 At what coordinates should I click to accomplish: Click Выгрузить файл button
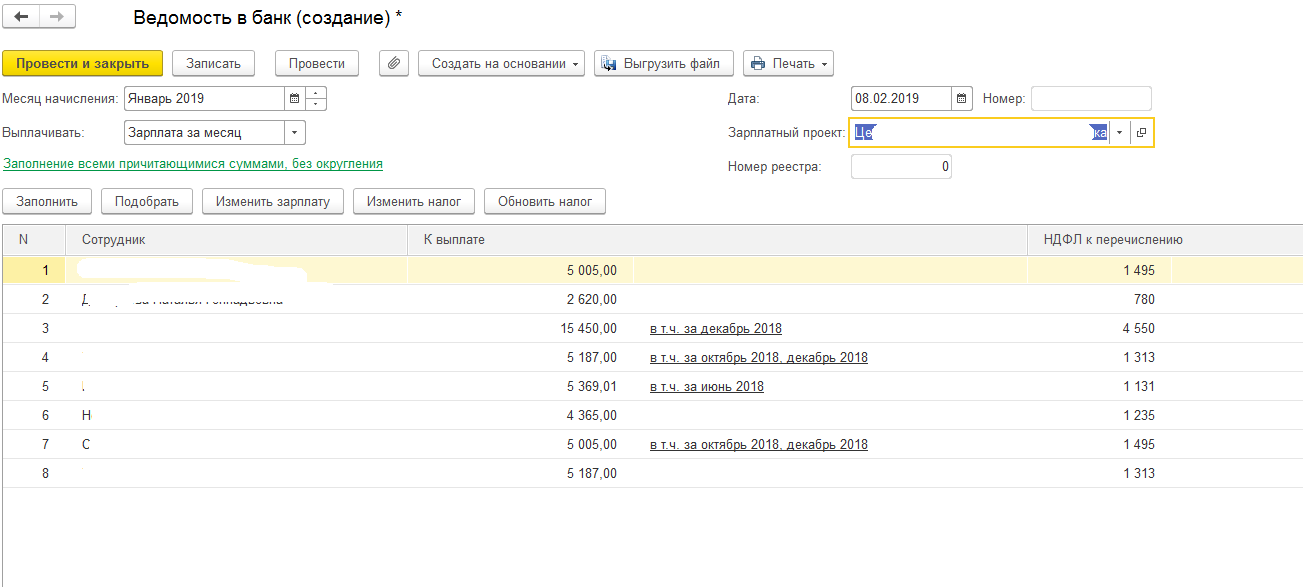pyautogui.click(x=664, y=63)
